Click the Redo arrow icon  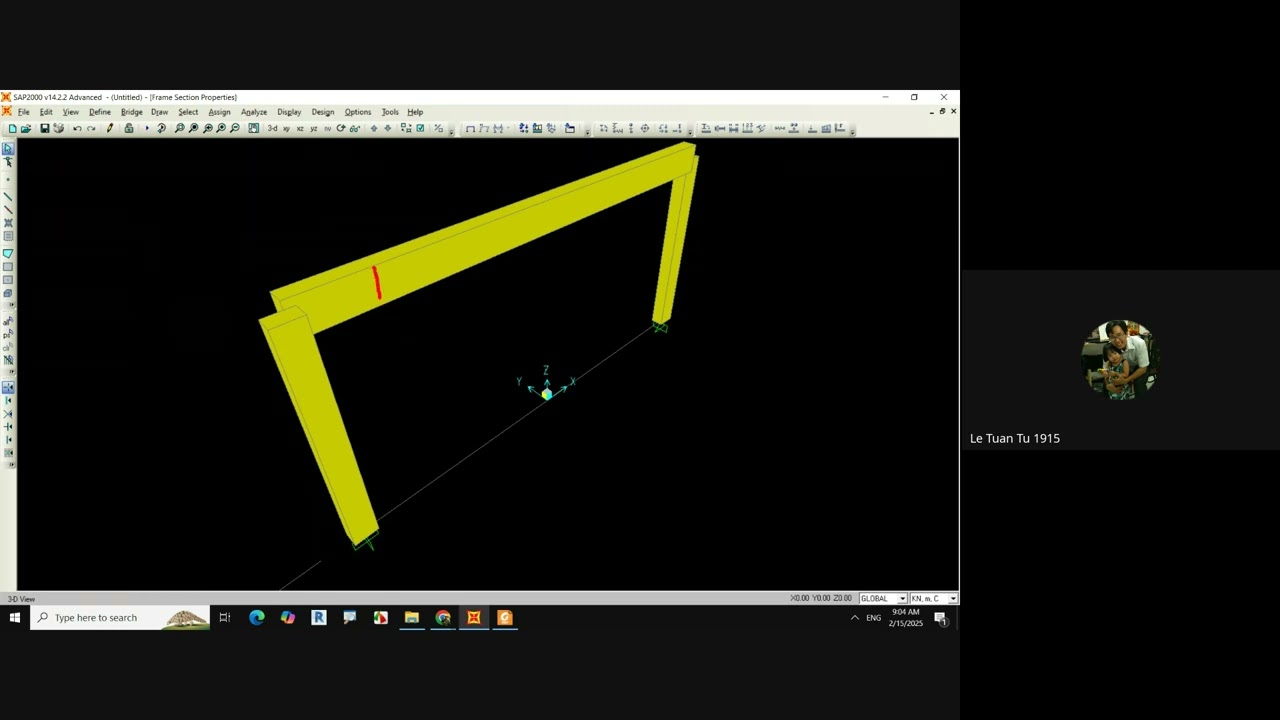91,128
